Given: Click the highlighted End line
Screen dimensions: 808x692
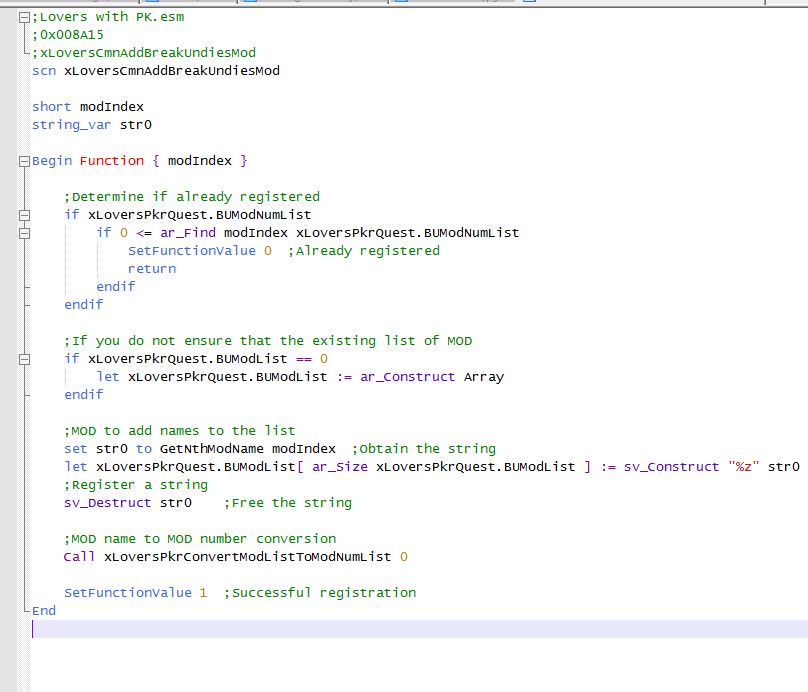Looking at the screenshot, I should (42, 610).
